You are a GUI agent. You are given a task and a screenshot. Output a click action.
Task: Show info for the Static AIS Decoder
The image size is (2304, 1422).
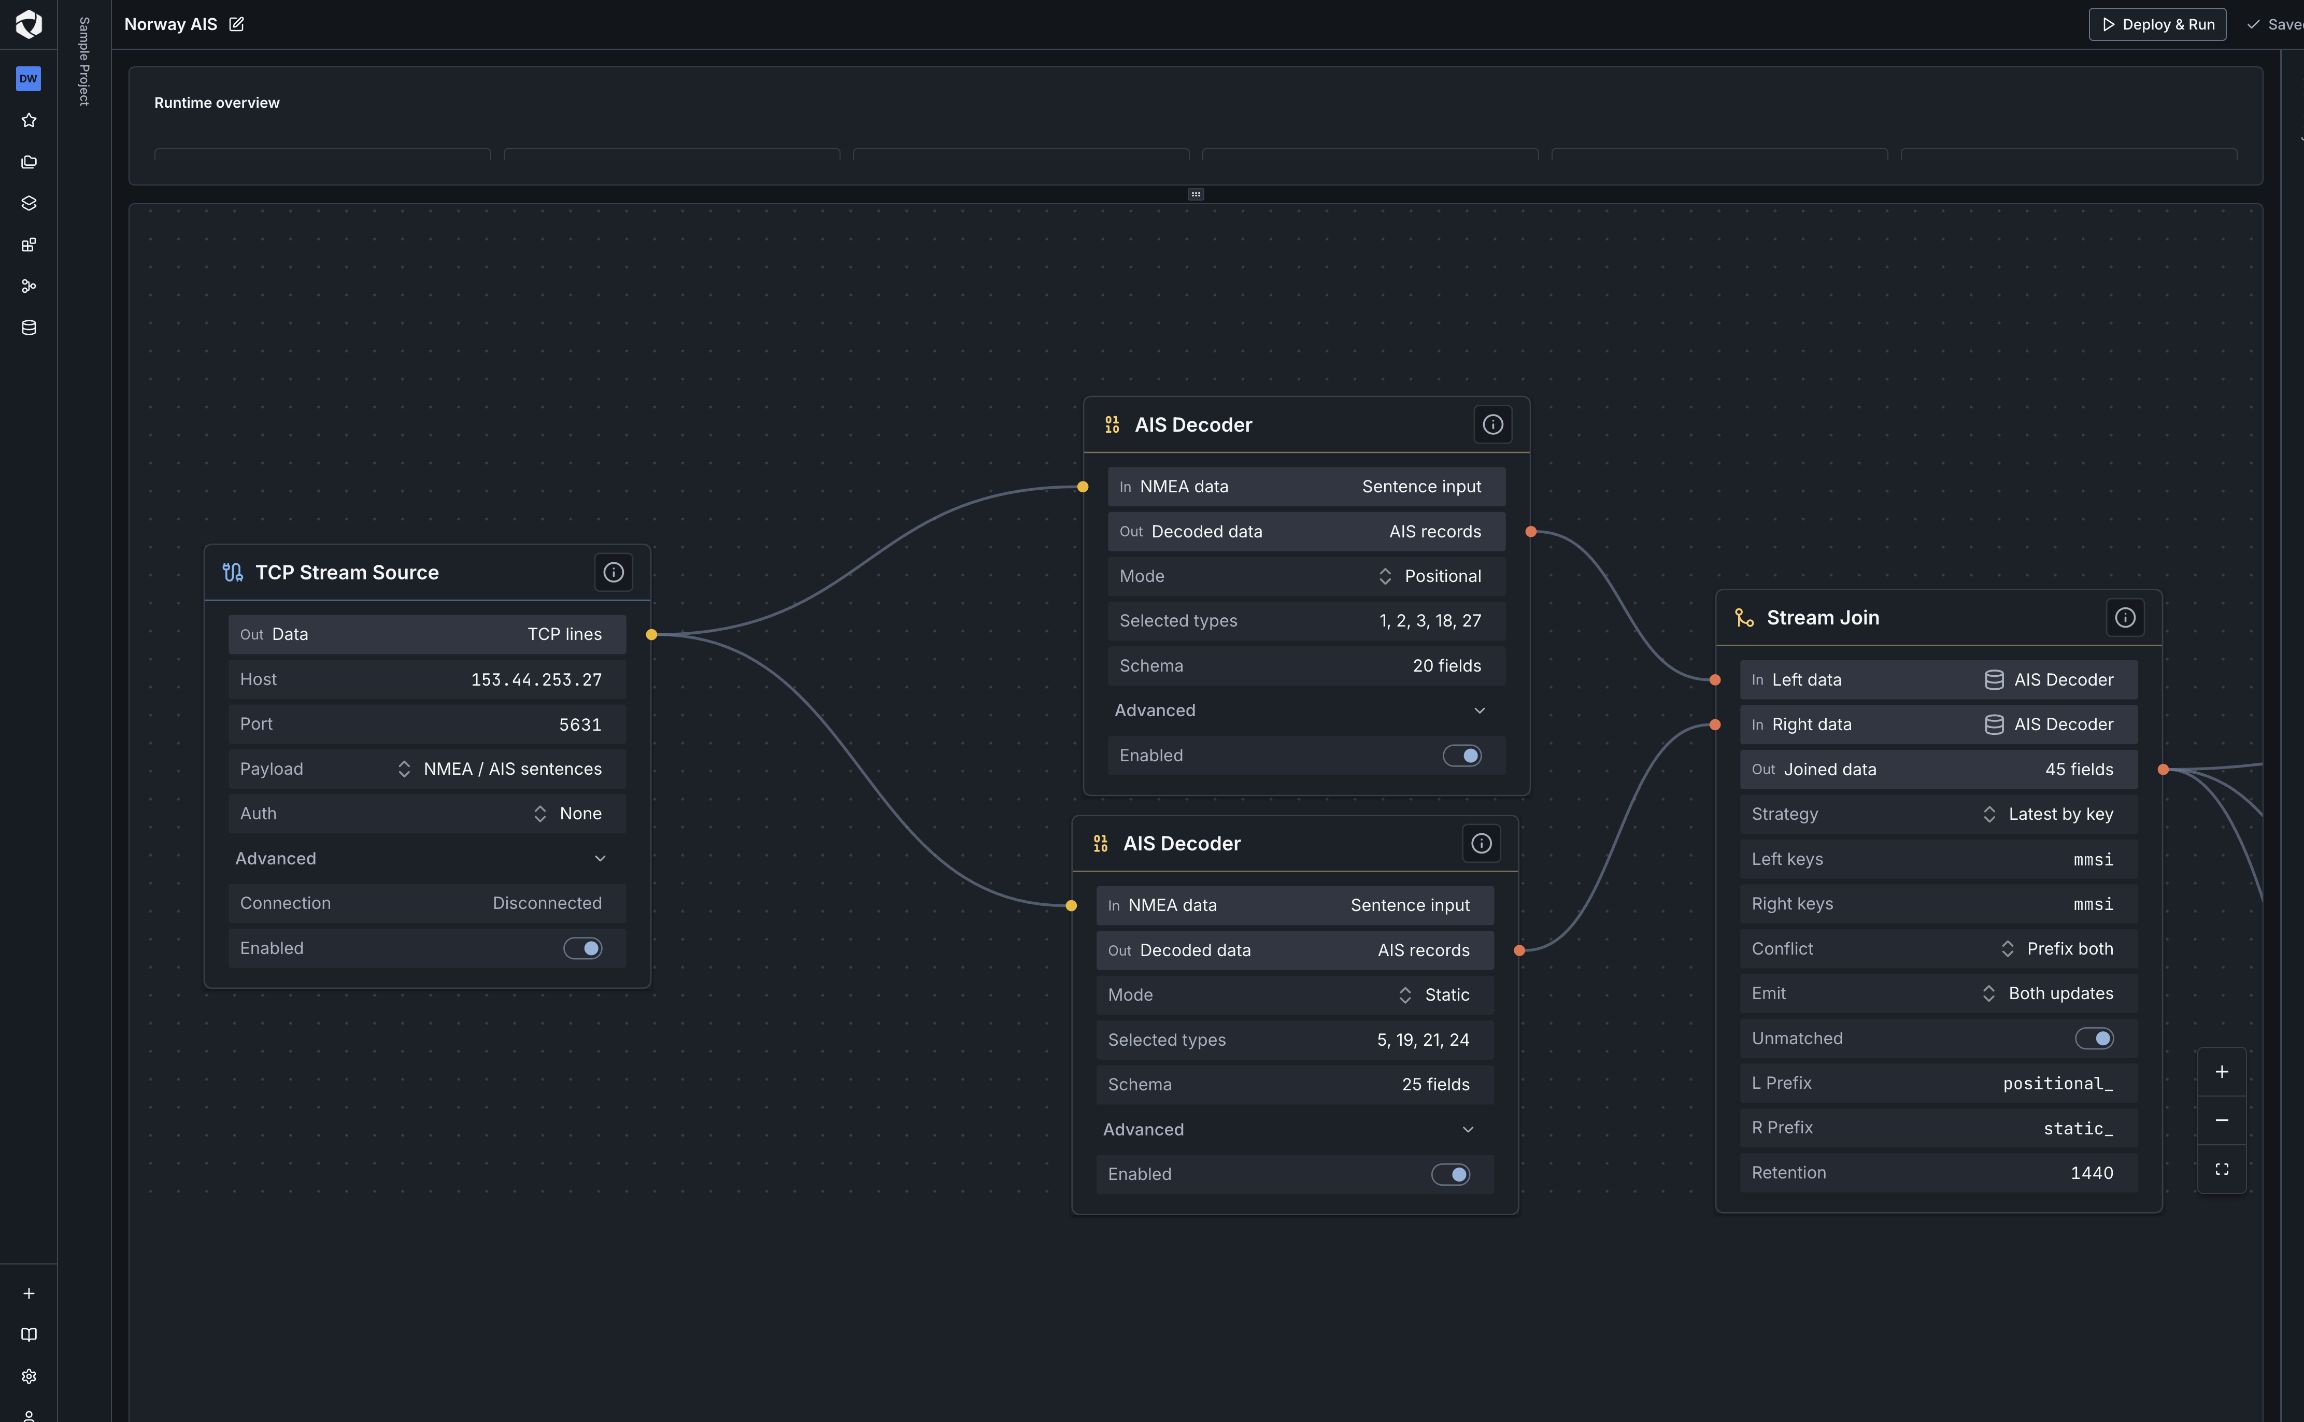1481,843
